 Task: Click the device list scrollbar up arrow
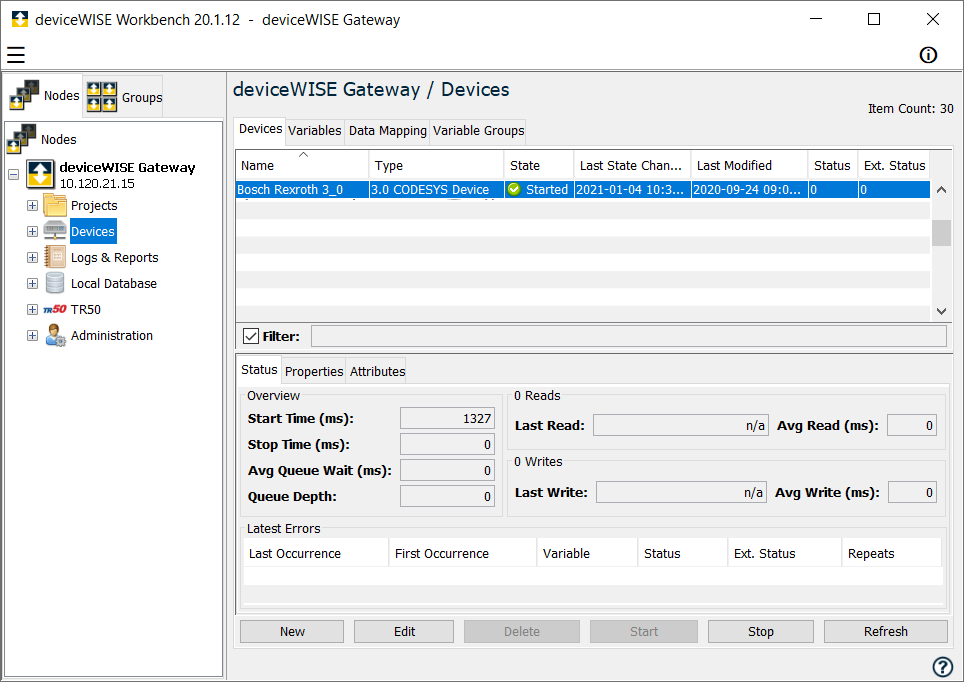[941, 190]
